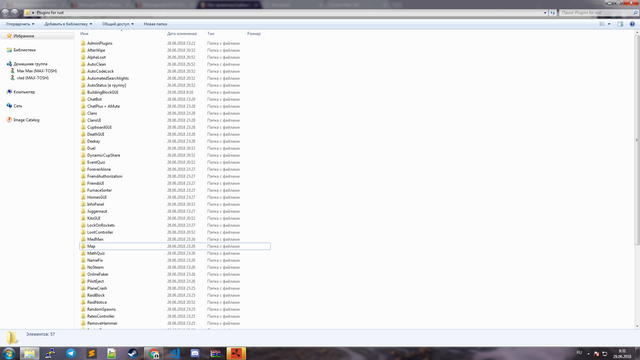Click the refresh button beside address bar

pos(553,13)
